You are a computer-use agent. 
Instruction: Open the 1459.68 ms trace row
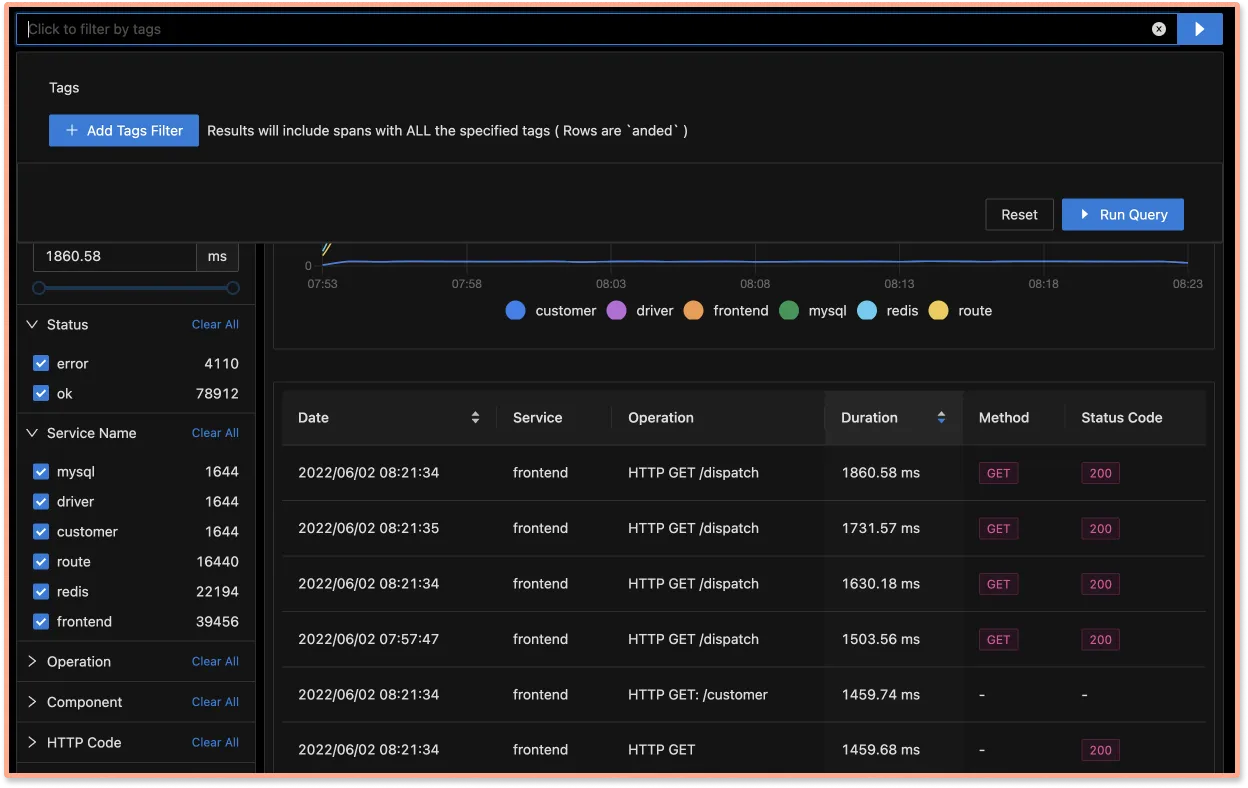tap(744, 749)
